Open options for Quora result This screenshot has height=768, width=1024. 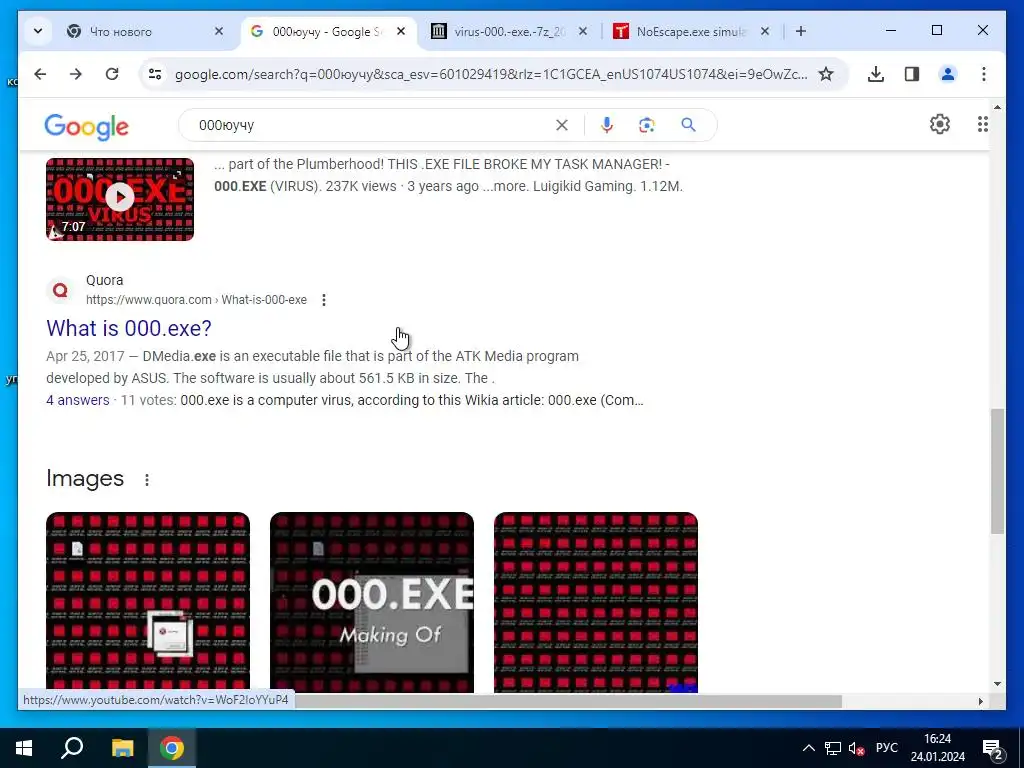pyautogui.click(x=324, y=300)
